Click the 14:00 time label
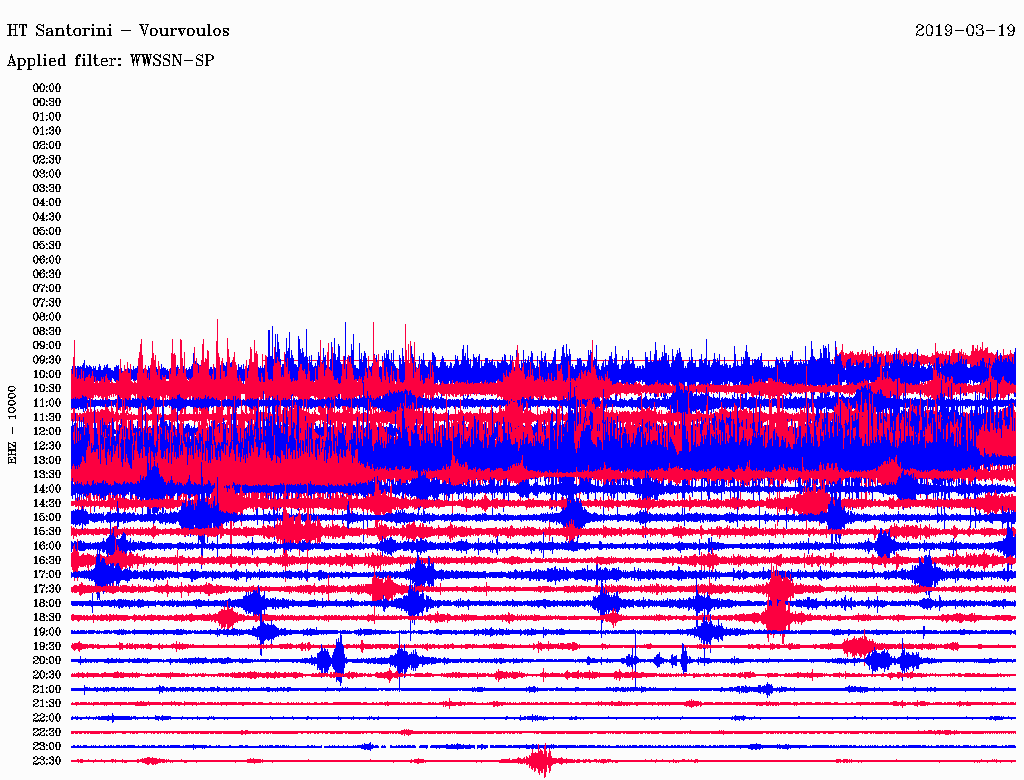Screen dimensions: 1024x780 coord(47,489)
